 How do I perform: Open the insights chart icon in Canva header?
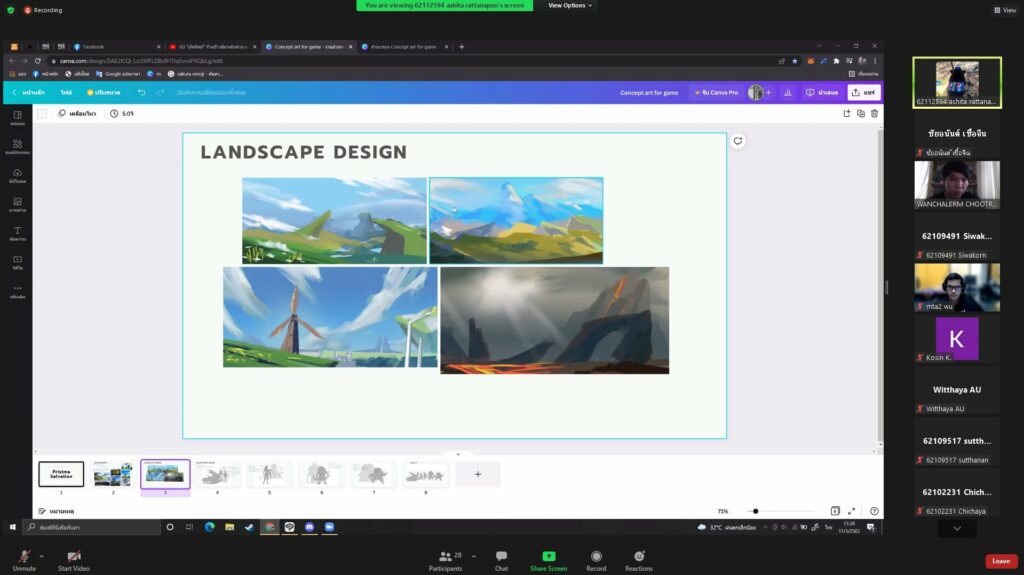[788, 92]
